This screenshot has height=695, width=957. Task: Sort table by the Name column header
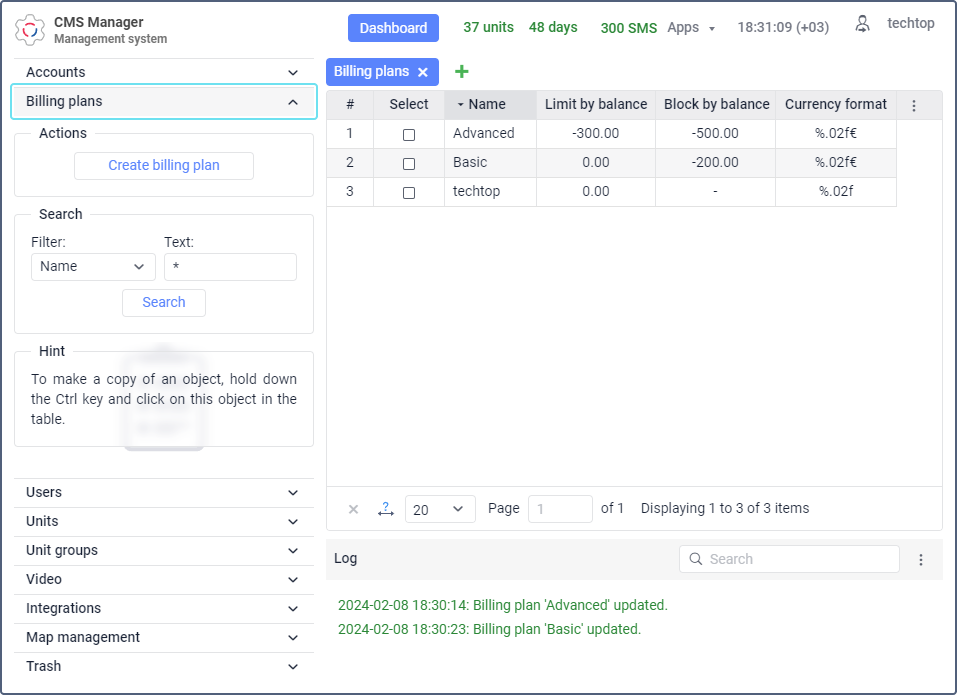487,104
